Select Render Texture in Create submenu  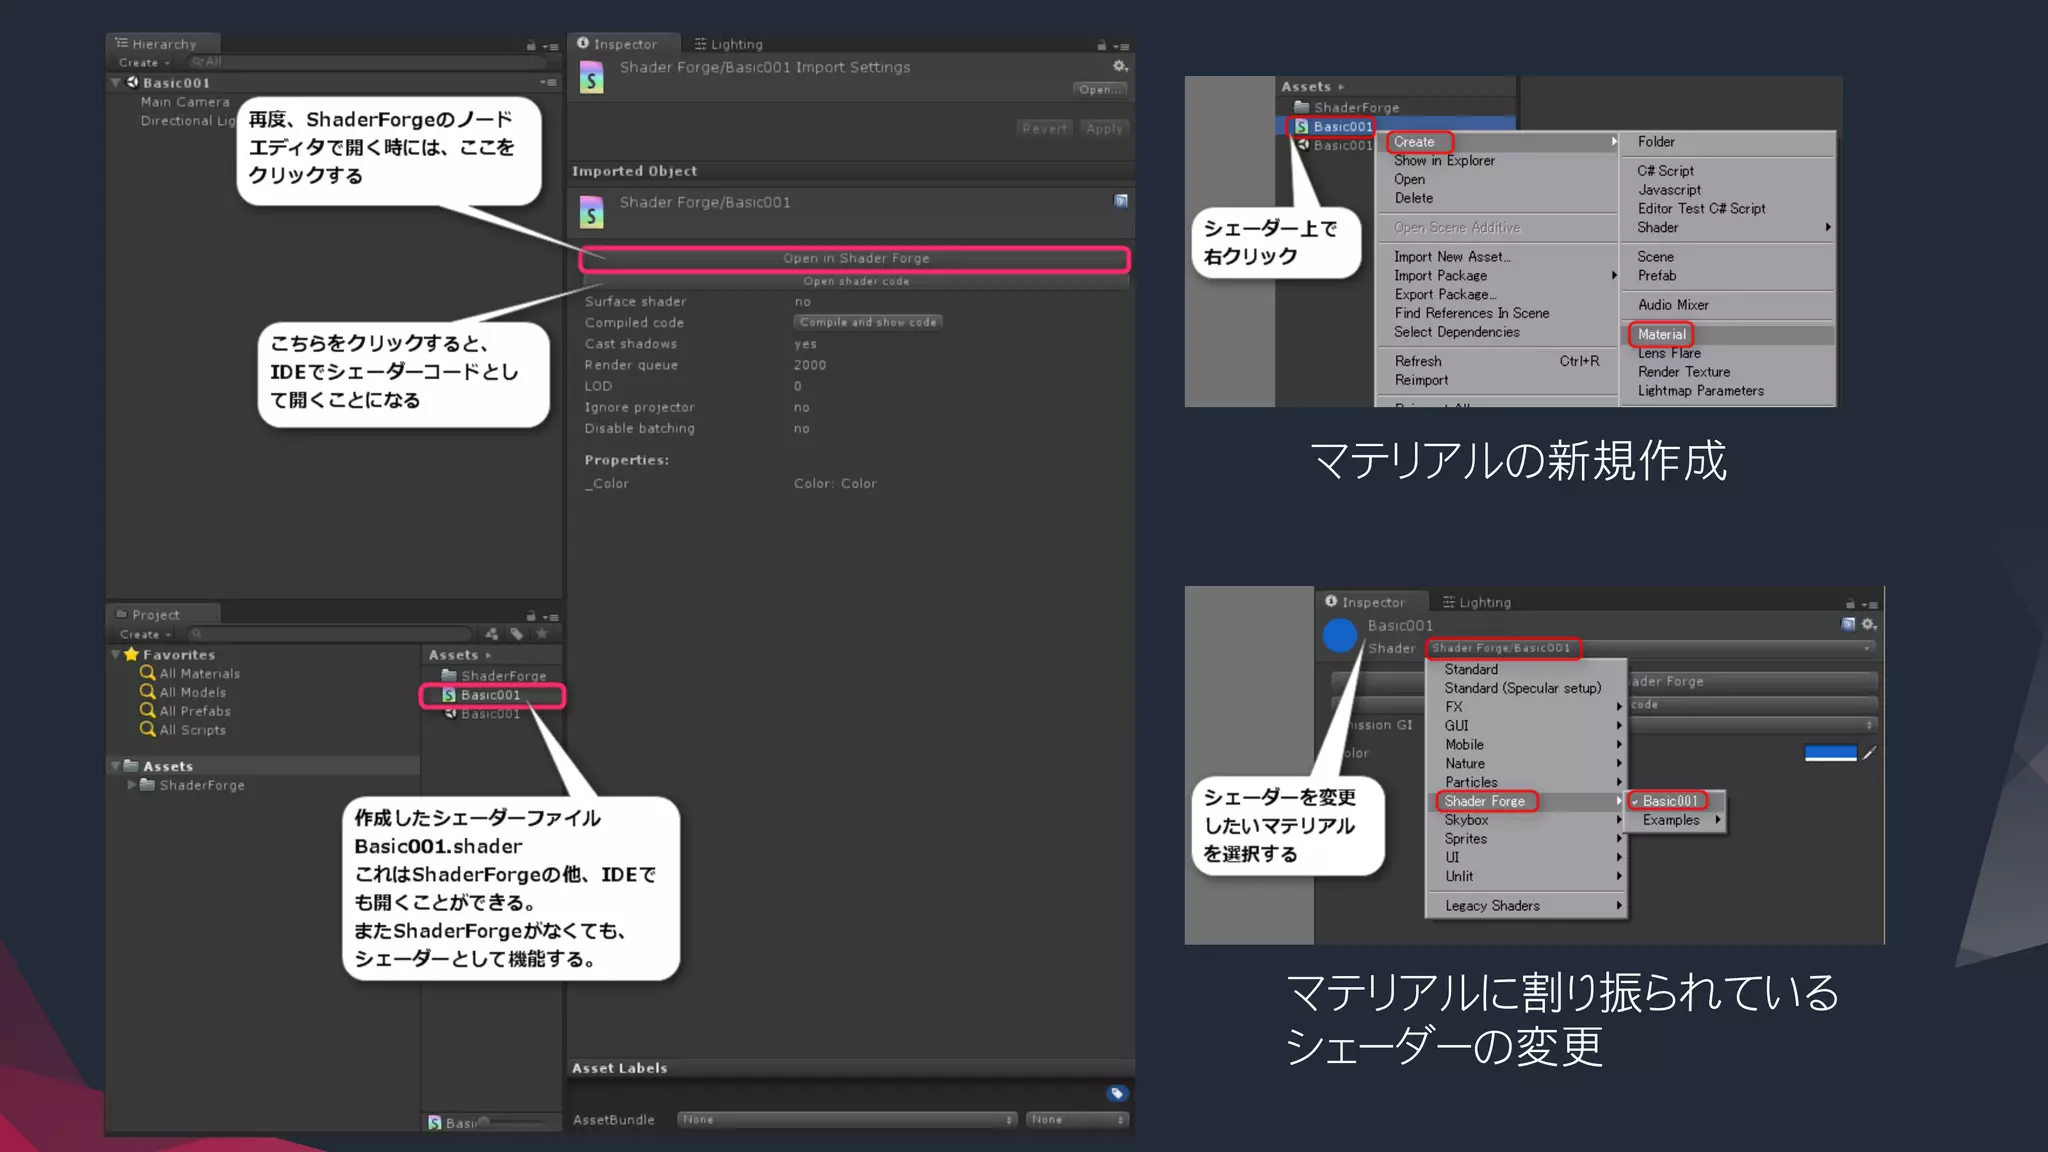pyautogui.click(x=1684, y=372)
